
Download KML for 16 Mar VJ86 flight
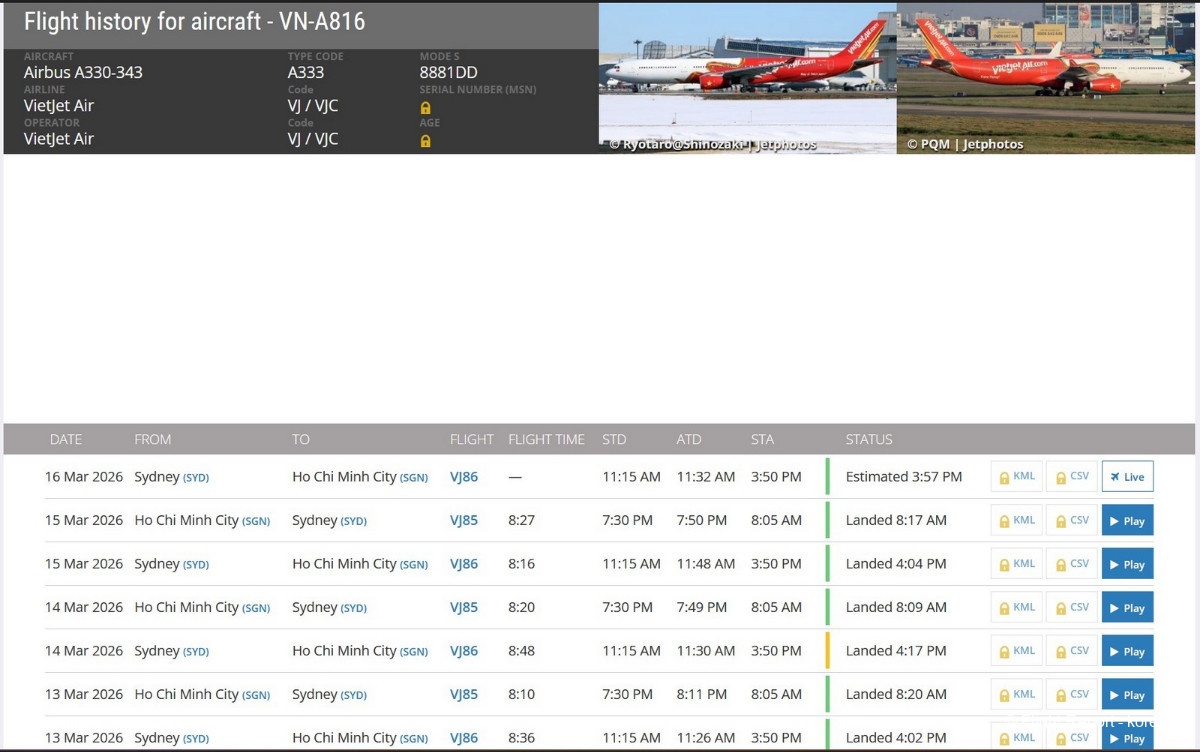coord(1017,477)
